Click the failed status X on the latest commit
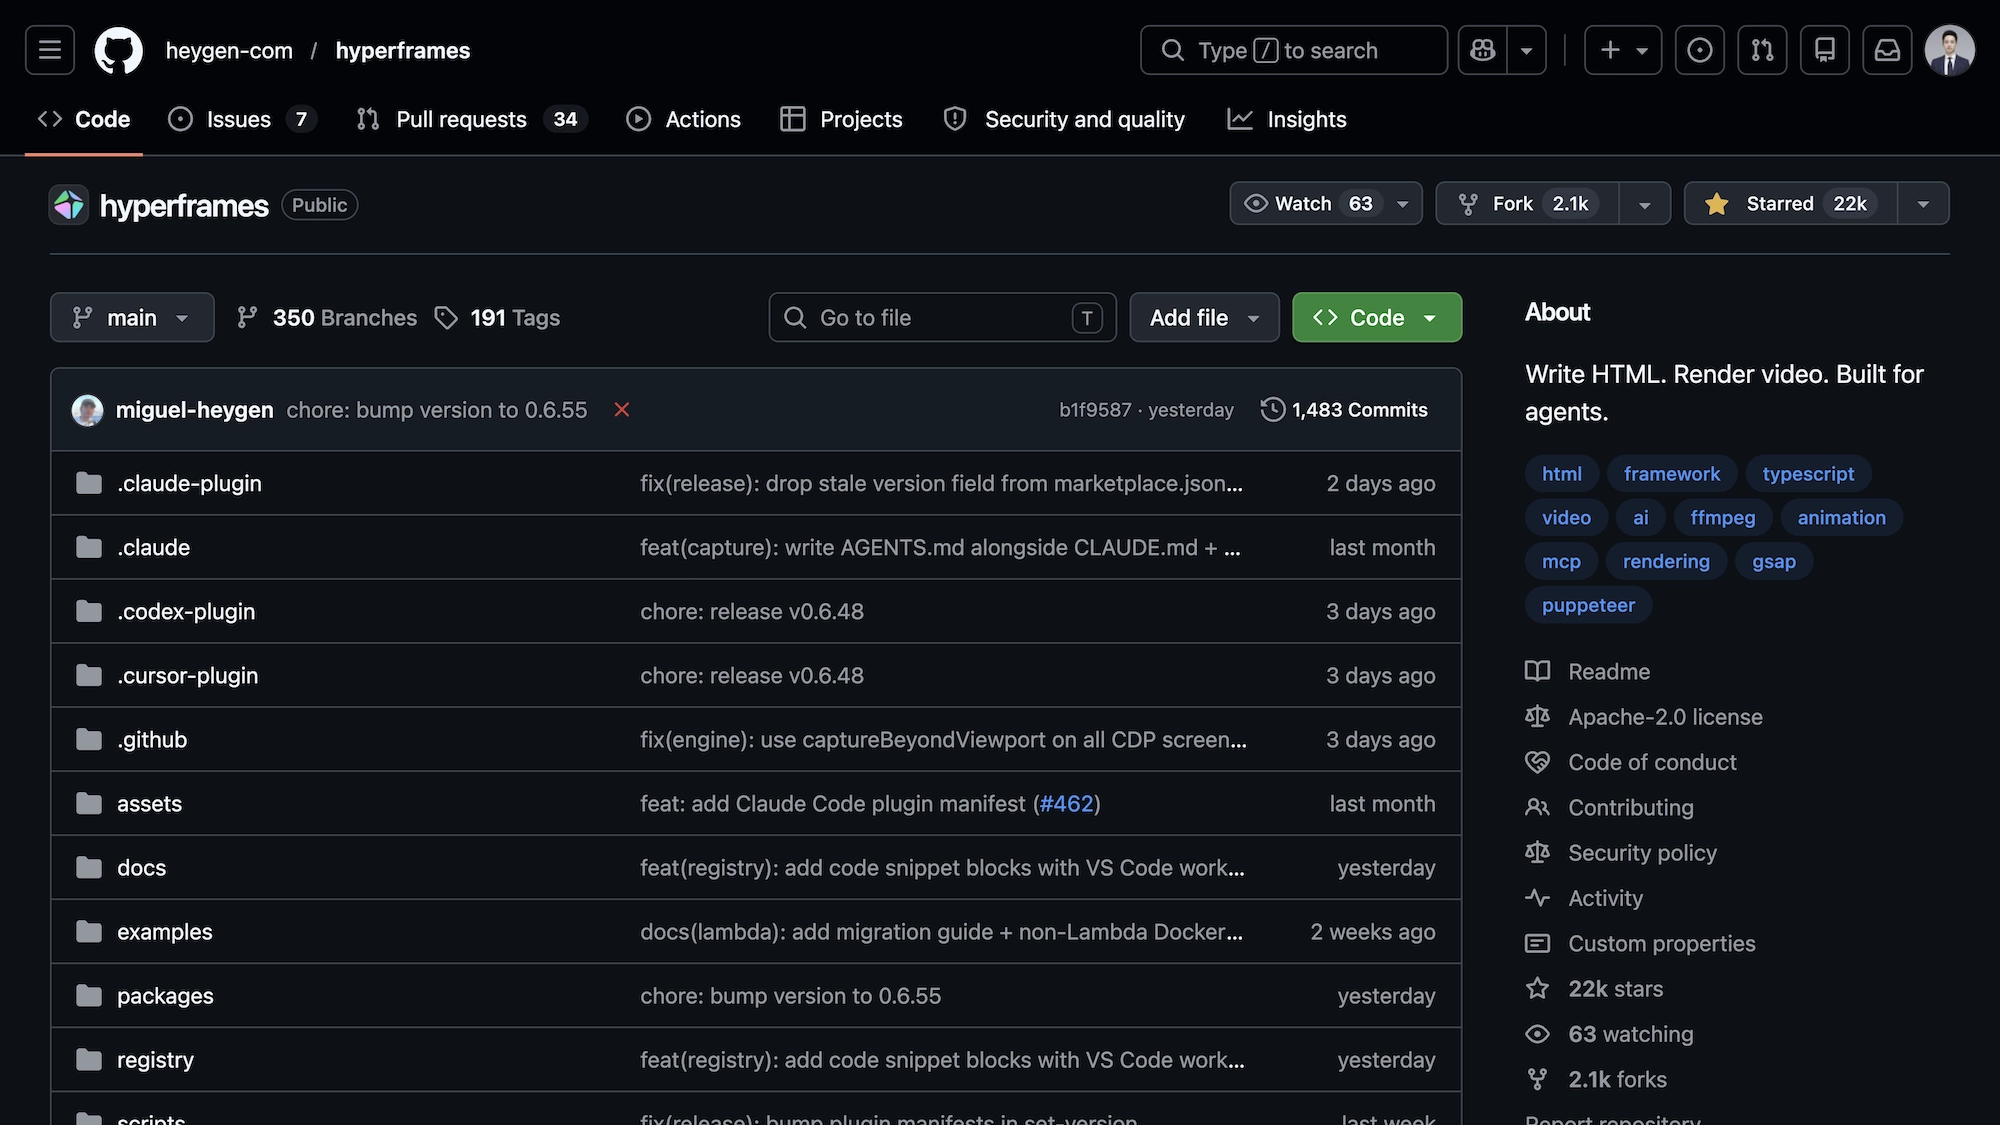The height and width of the screenshot is (1125, 2000). pyautogui.click(x=622, y=410)
